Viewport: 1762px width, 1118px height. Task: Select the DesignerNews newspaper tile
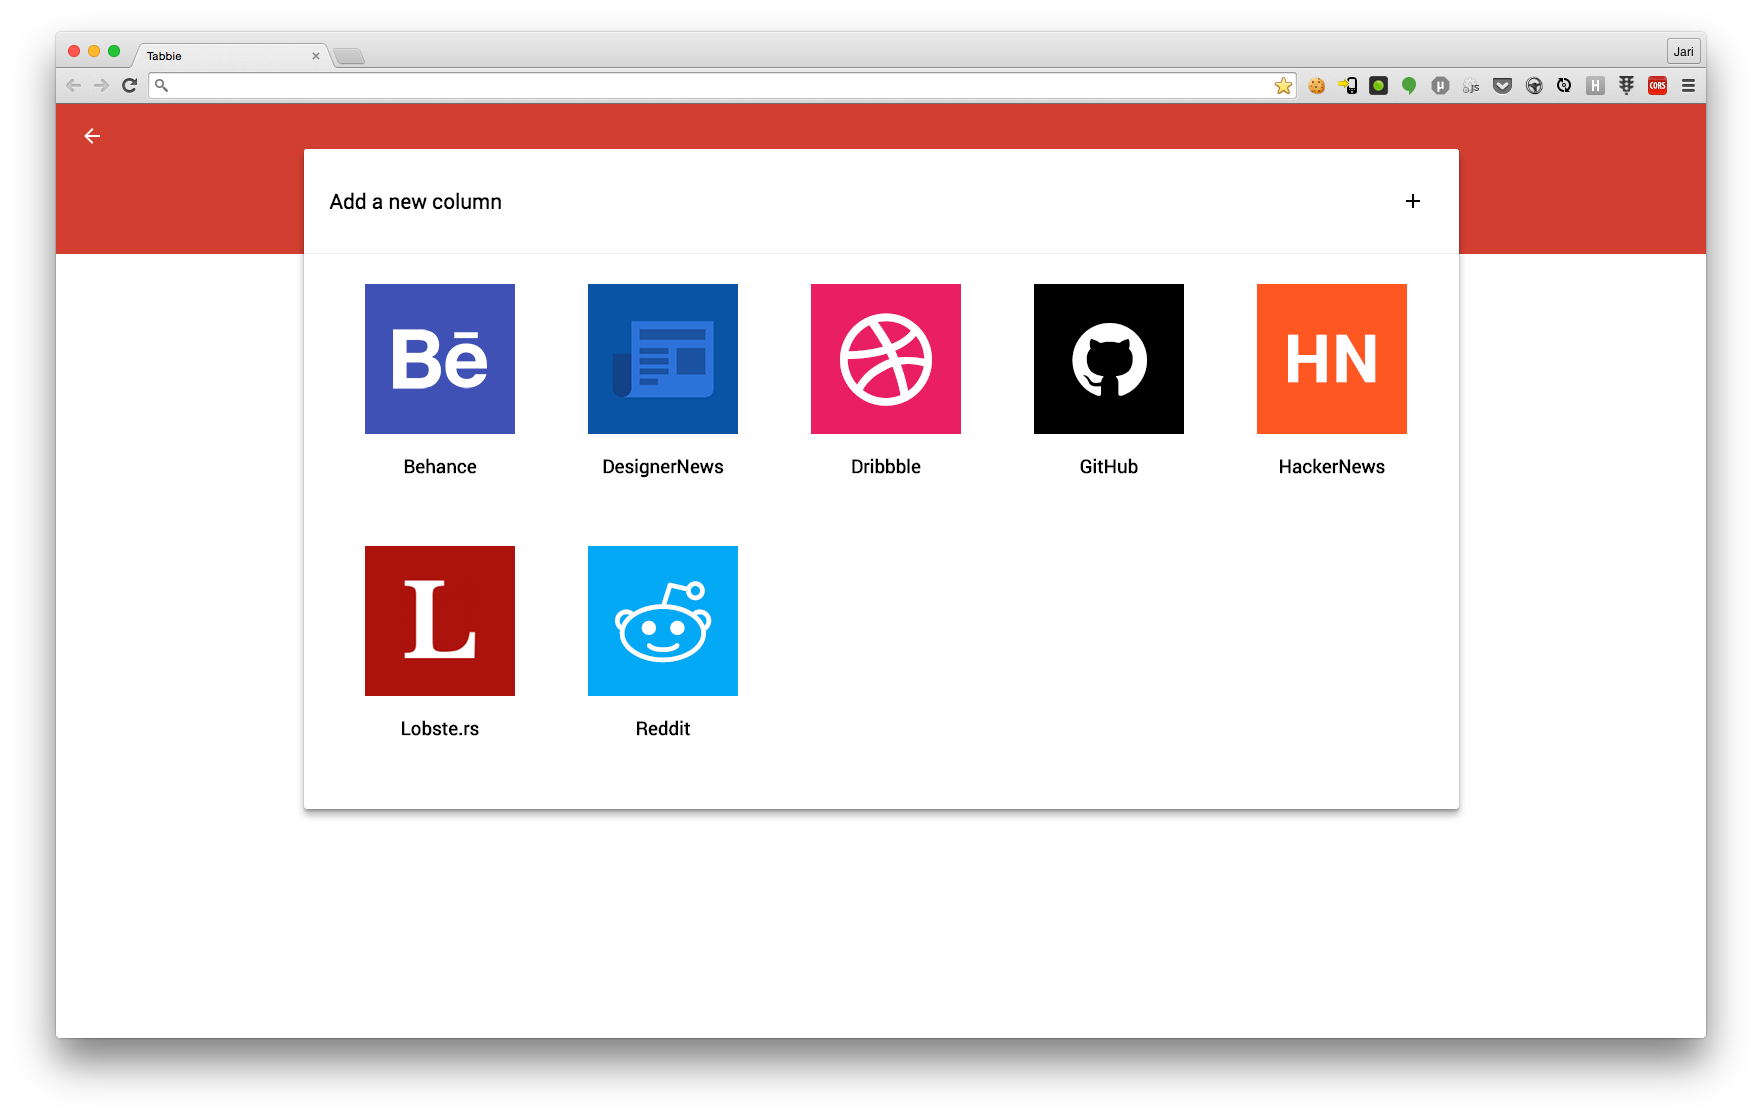click(x=663, y=359)
